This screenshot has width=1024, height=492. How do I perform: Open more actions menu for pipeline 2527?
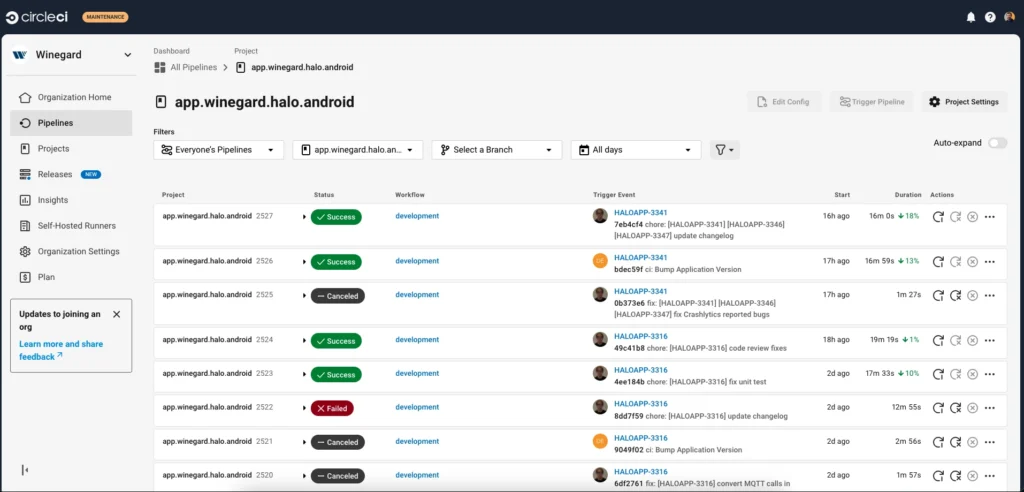(x=989, y=217)
